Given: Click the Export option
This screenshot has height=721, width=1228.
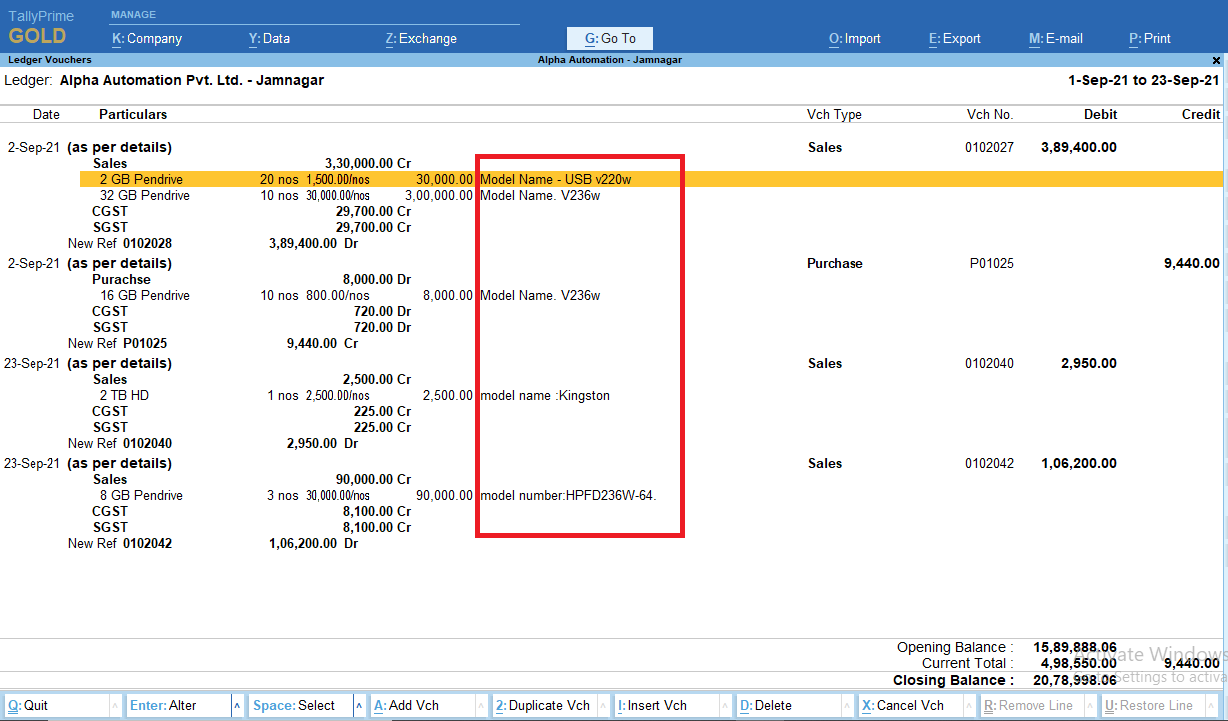Looking at the screenshot, I should [x=954, y=38].
